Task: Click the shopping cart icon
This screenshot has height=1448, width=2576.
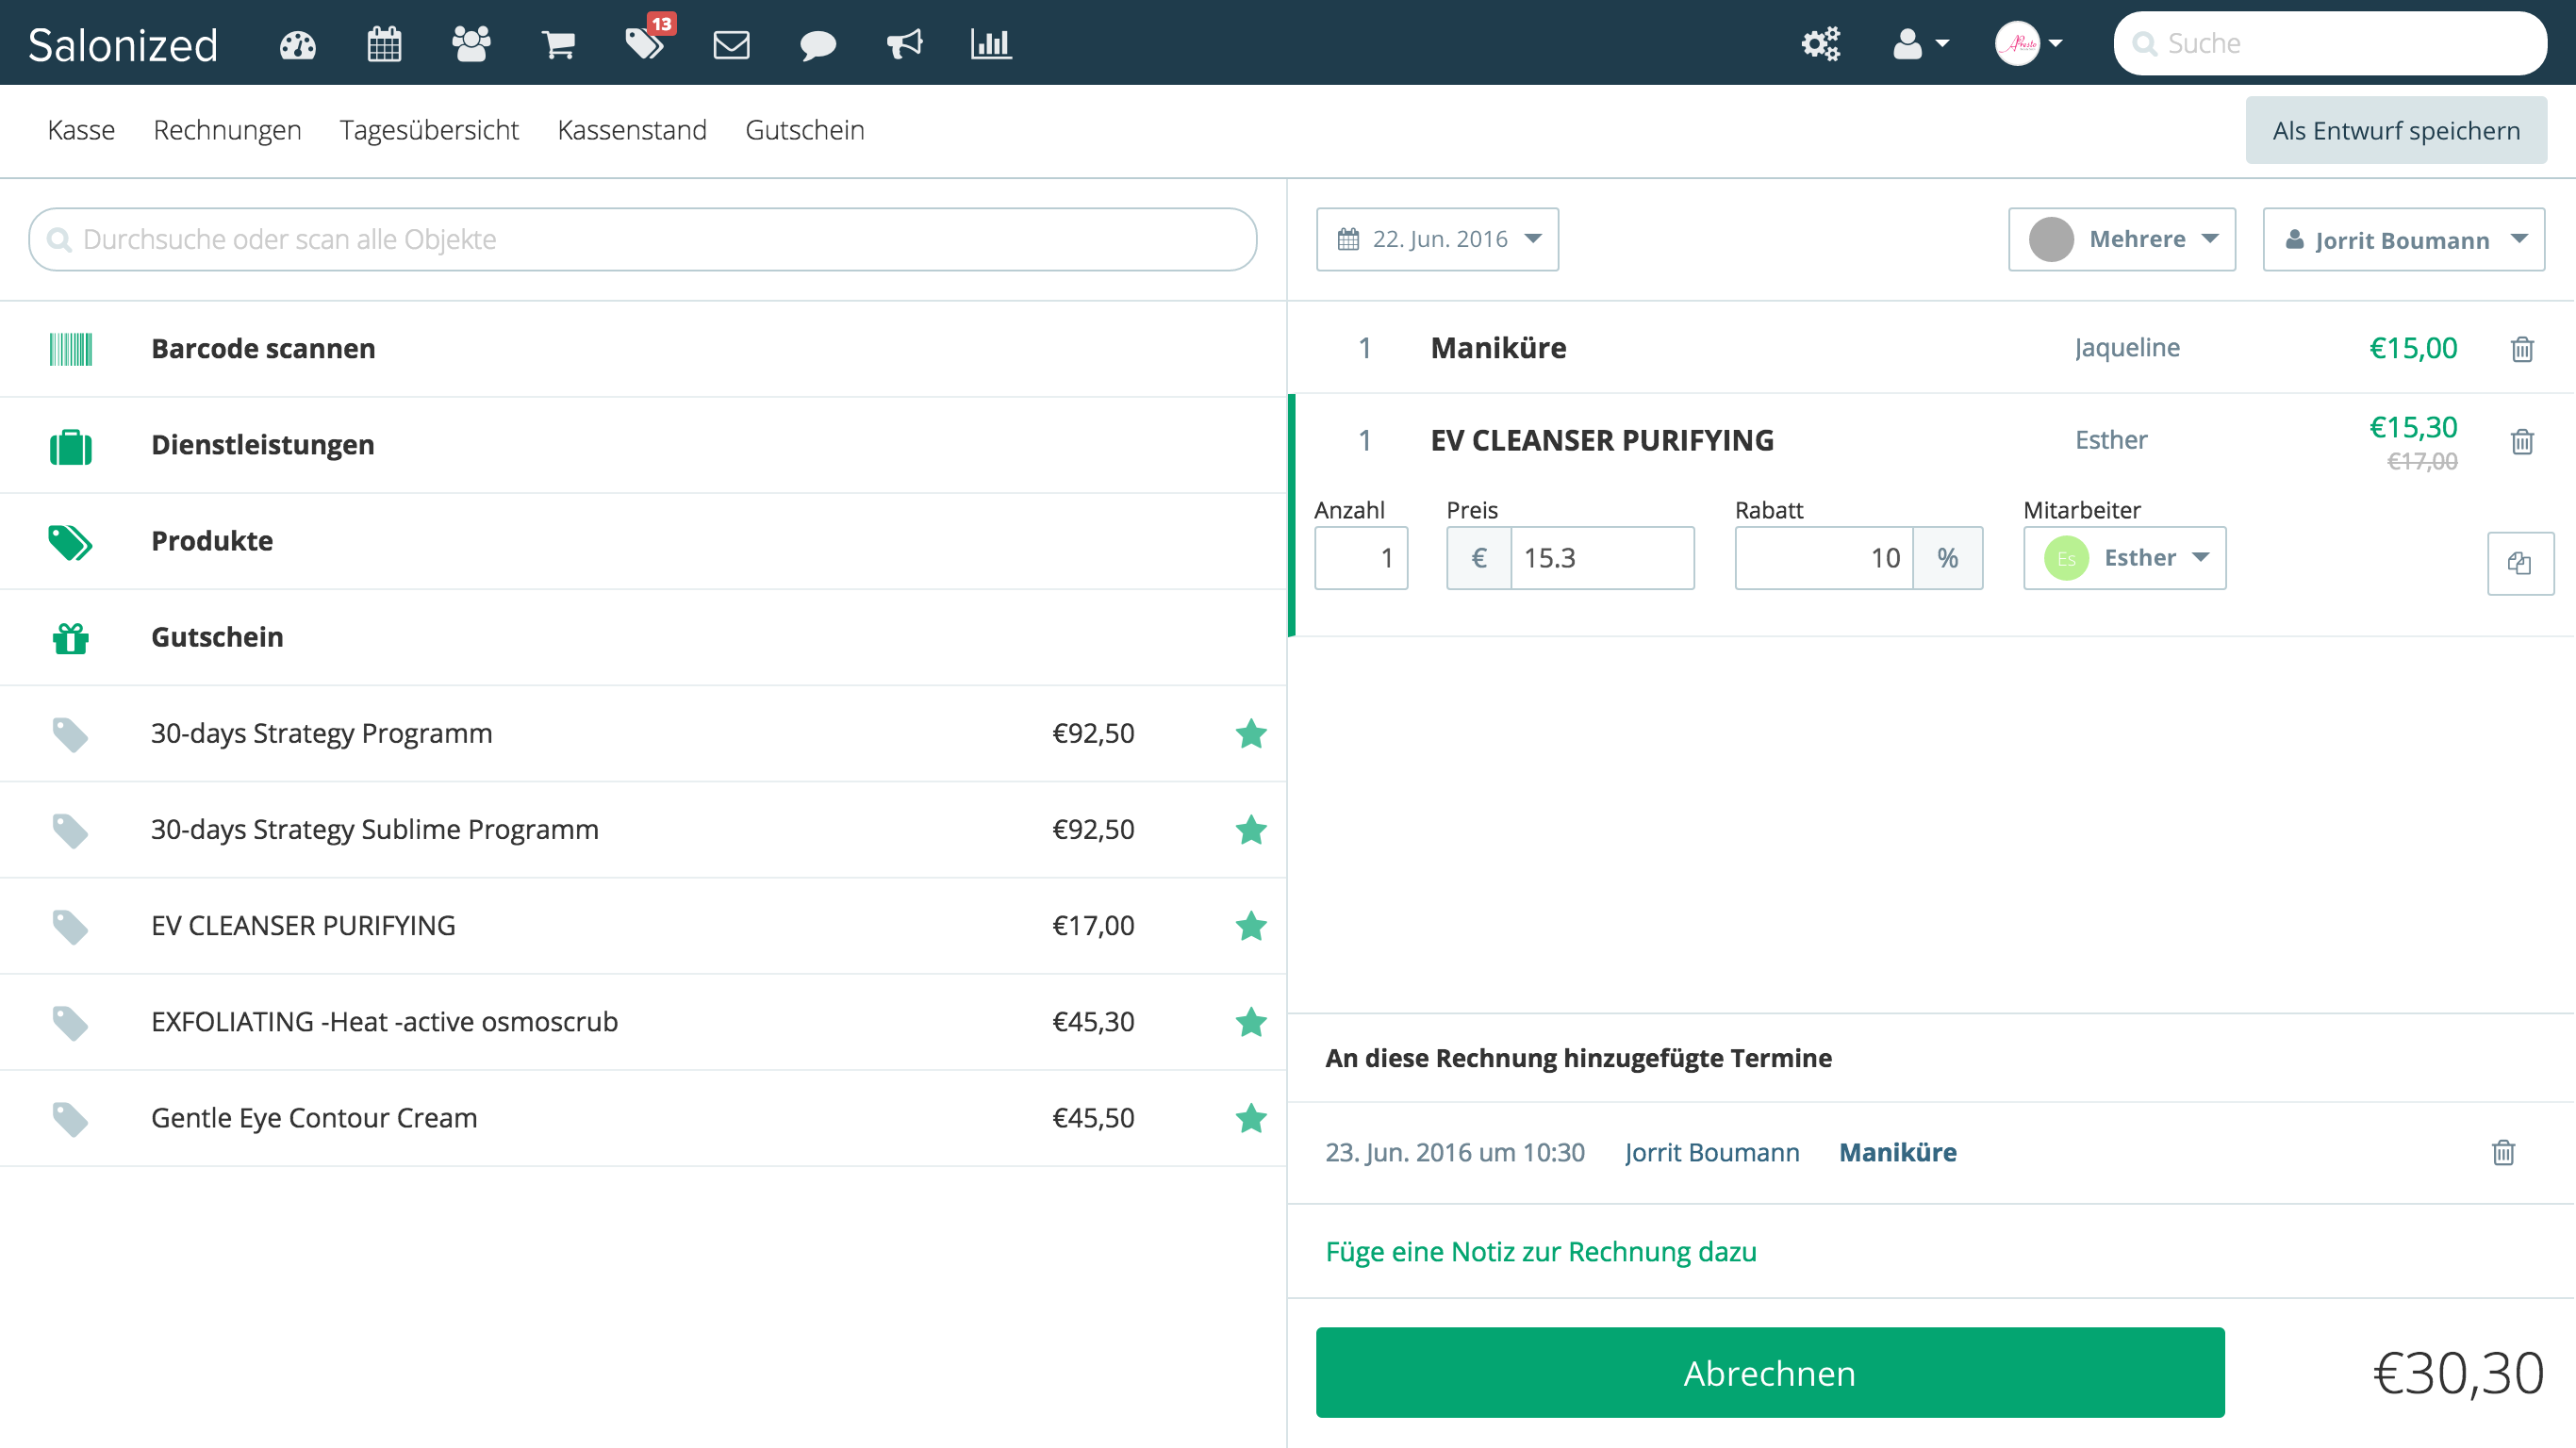Action: click(558, 43)
